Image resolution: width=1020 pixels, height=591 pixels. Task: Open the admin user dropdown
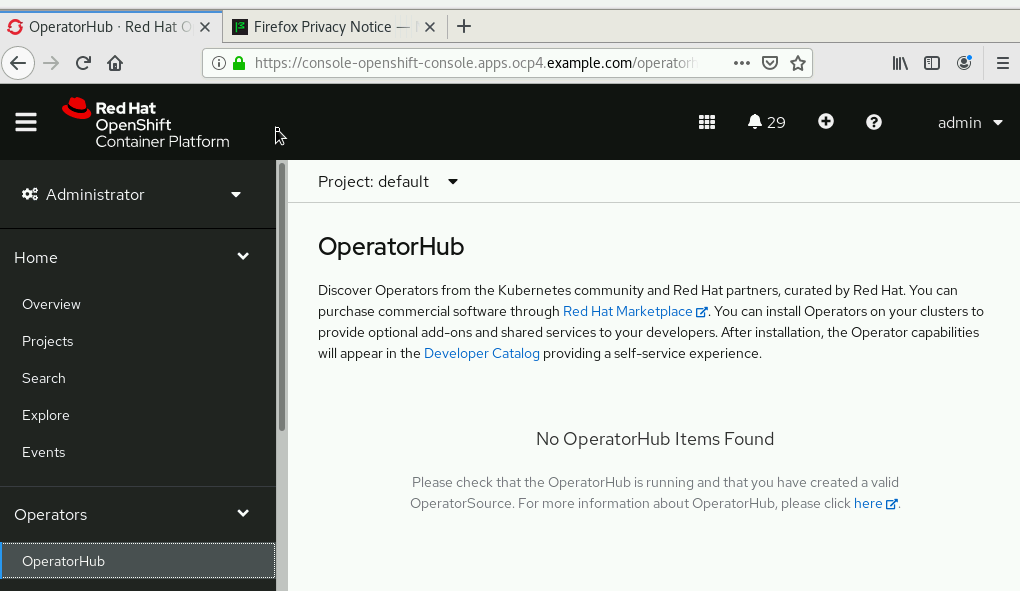970,122
